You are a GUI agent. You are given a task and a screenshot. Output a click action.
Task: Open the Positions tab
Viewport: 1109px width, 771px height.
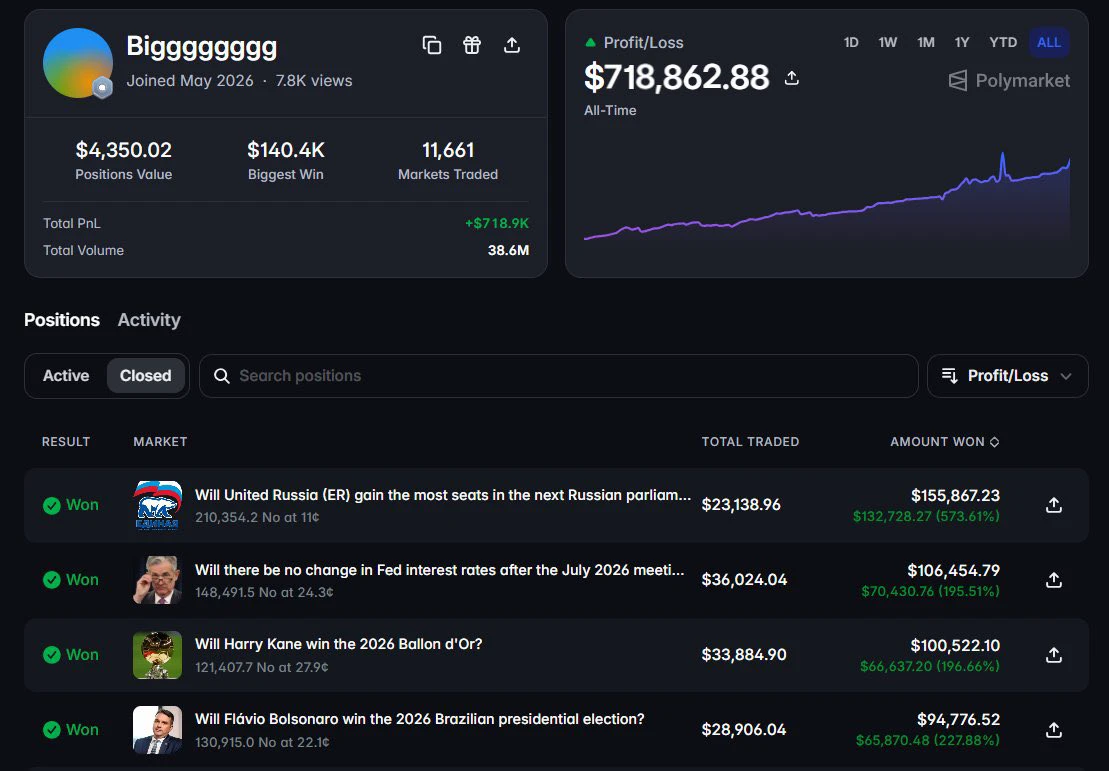pyautogui.click(x=62, y=320)
